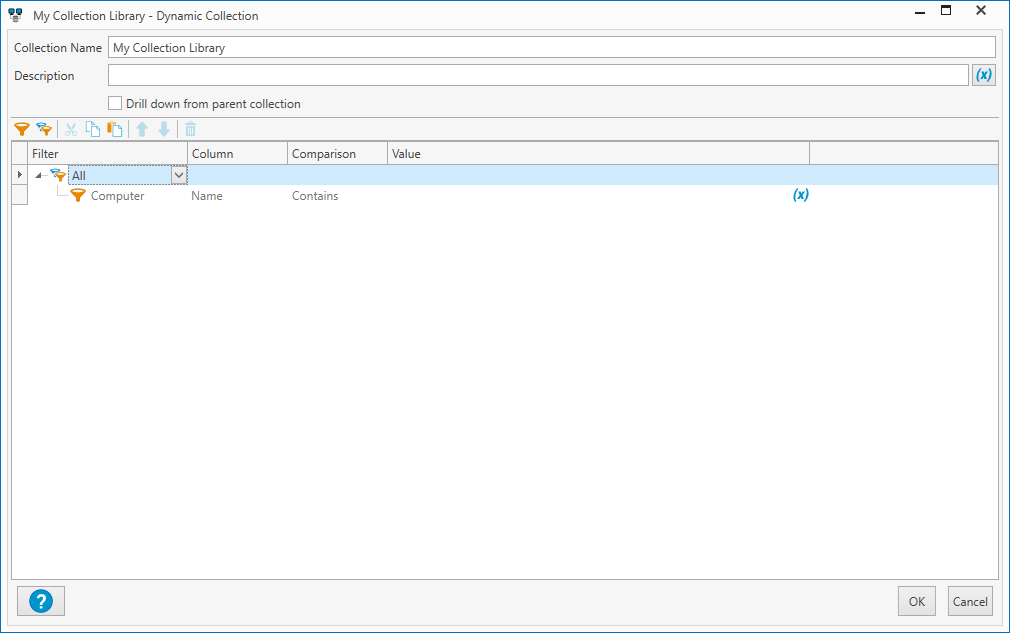This screenshot has height=633, width=1010.
Task: Click inside the Collection Name text field
Action: (x=550, y=46)
